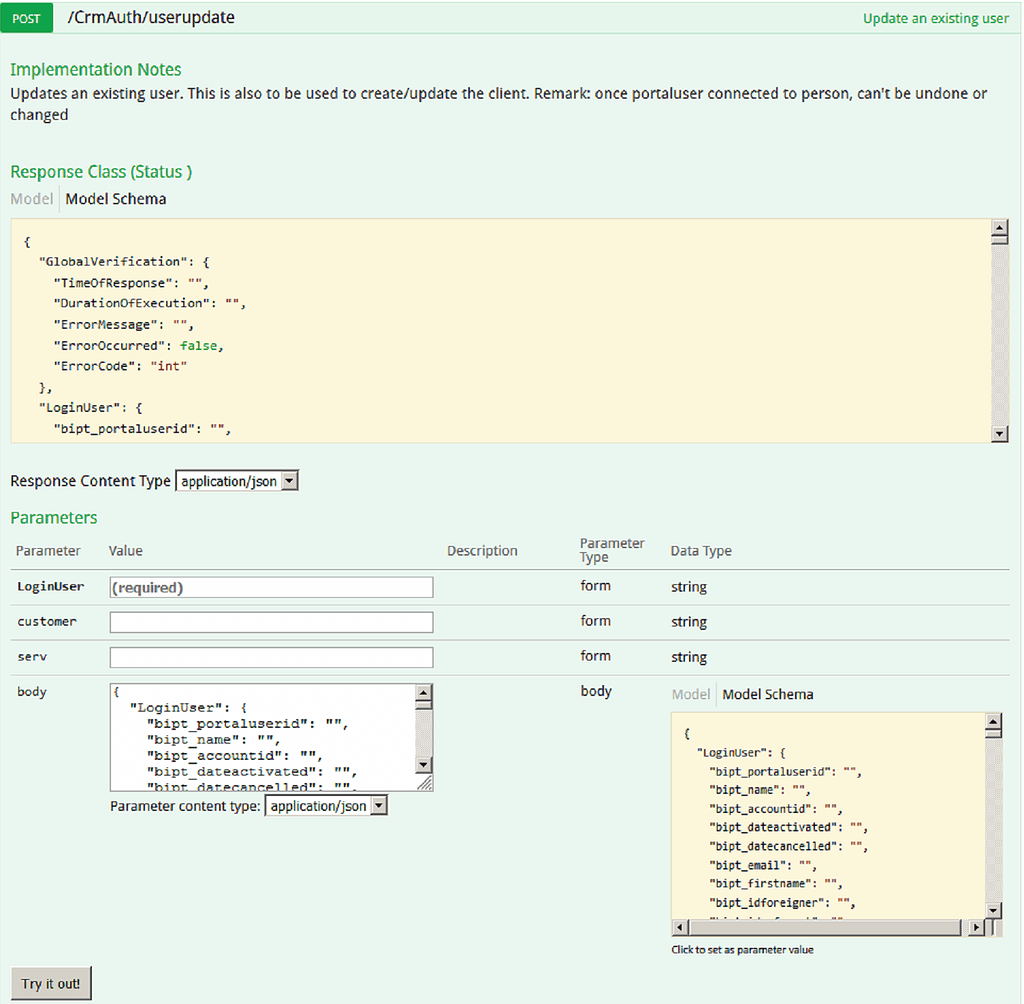Screen dimensions: 1024x1004
Task: Focus the LoginUser required input field
Action: pyautogui.click(x=271, y=587)
